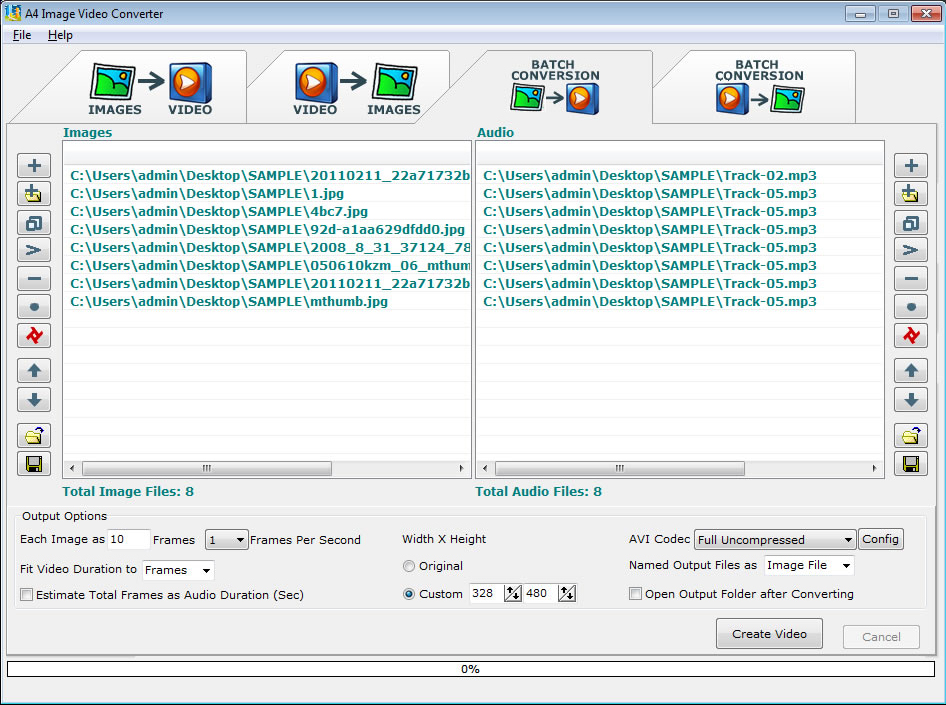
Task: Click red clear icon left of Images list
Action: coord(34,336)
